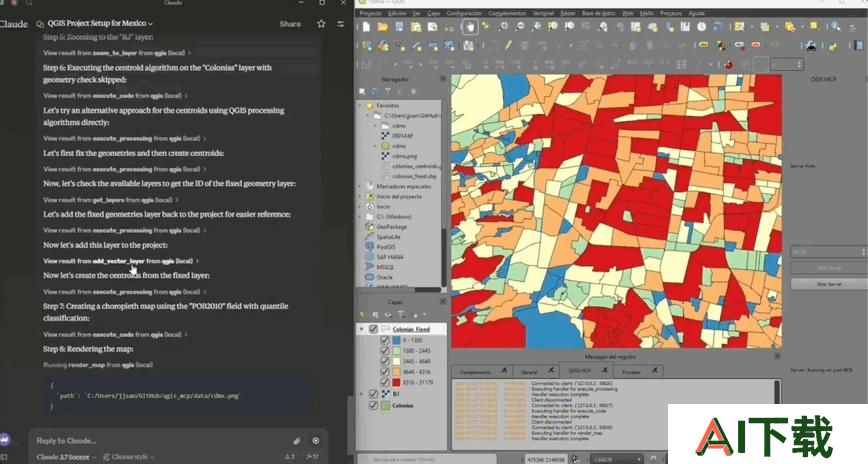This screenshot has height=464, width=868.
Task: Uncheck the Colonias_Fixed layer checkbox
Action: click(x=373, y=329)
